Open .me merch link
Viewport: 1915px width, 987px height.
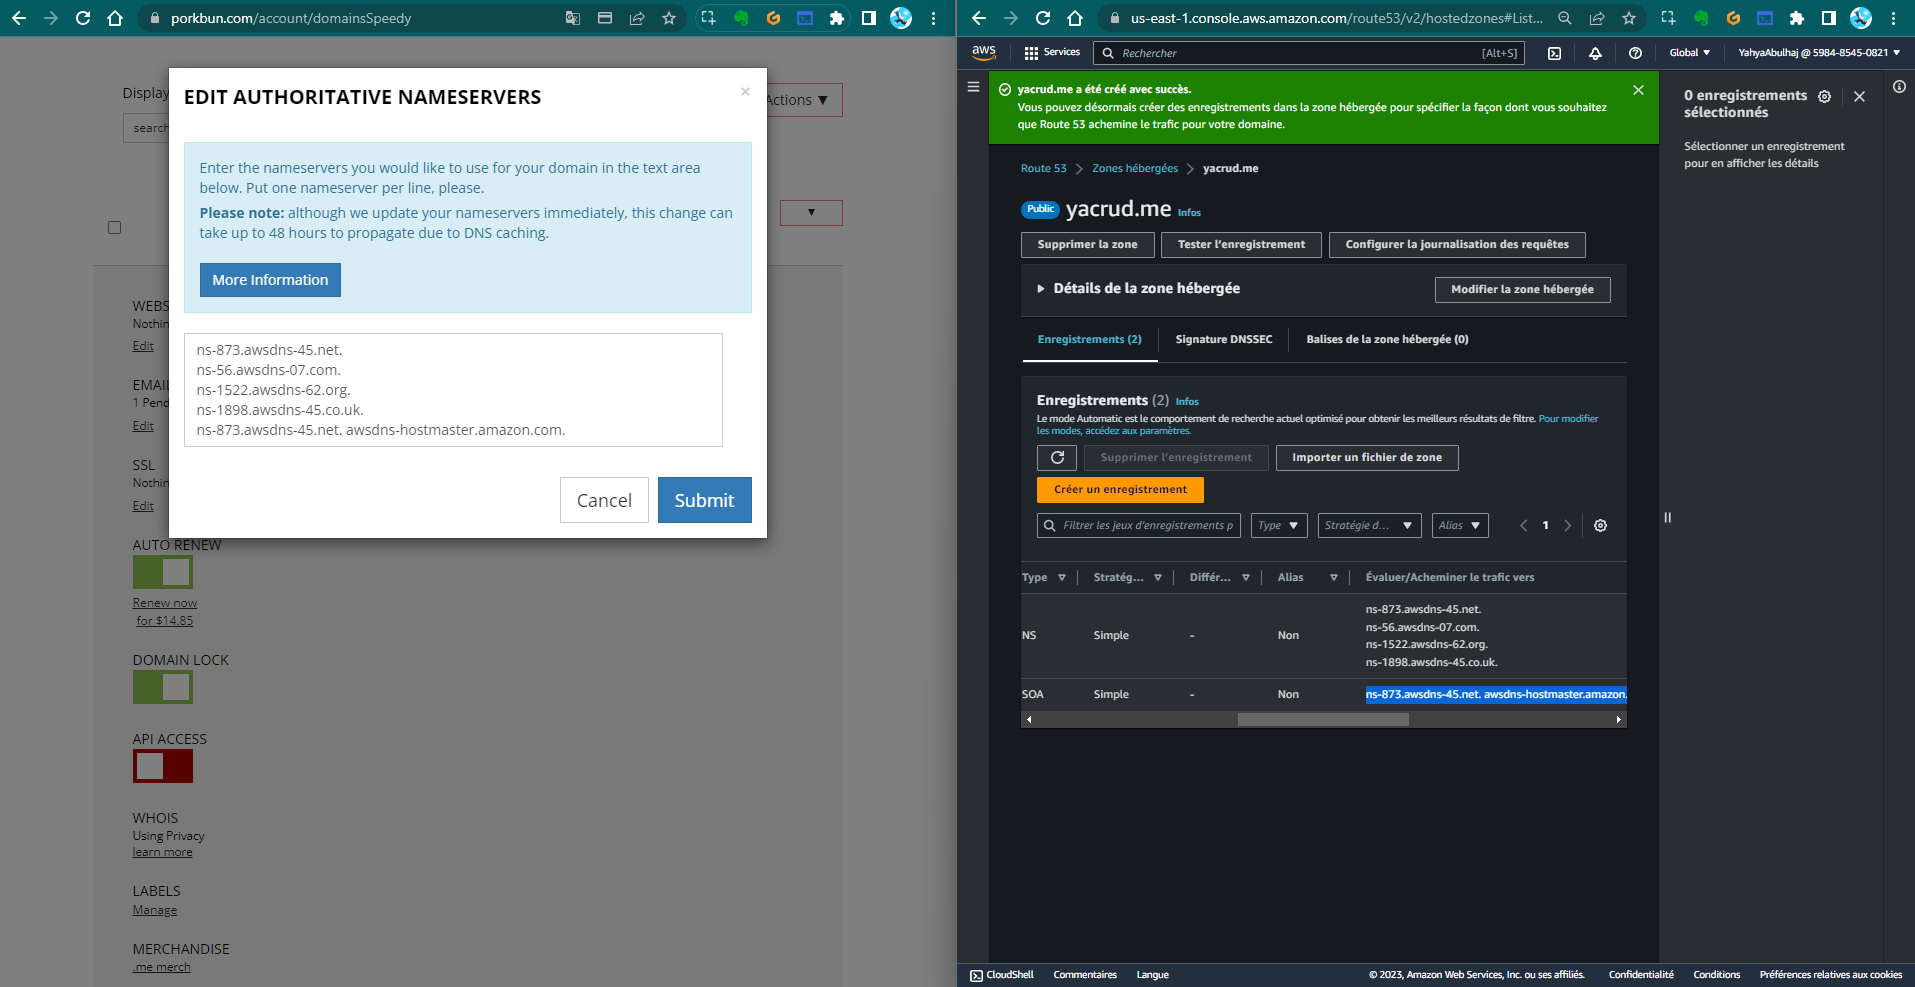162,967
